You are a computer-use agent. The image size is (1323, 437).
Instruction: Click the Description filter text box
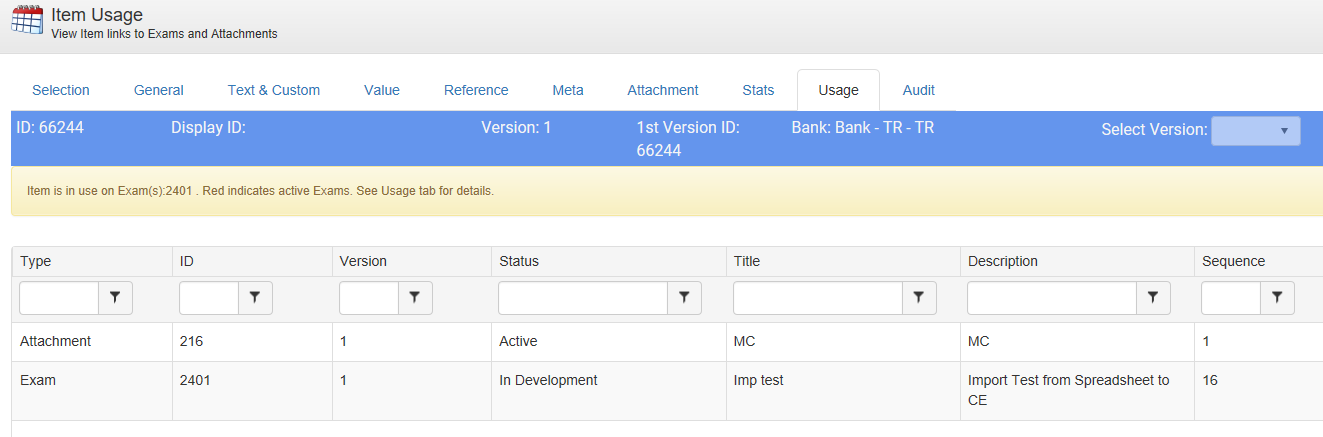click(1051, 297)
